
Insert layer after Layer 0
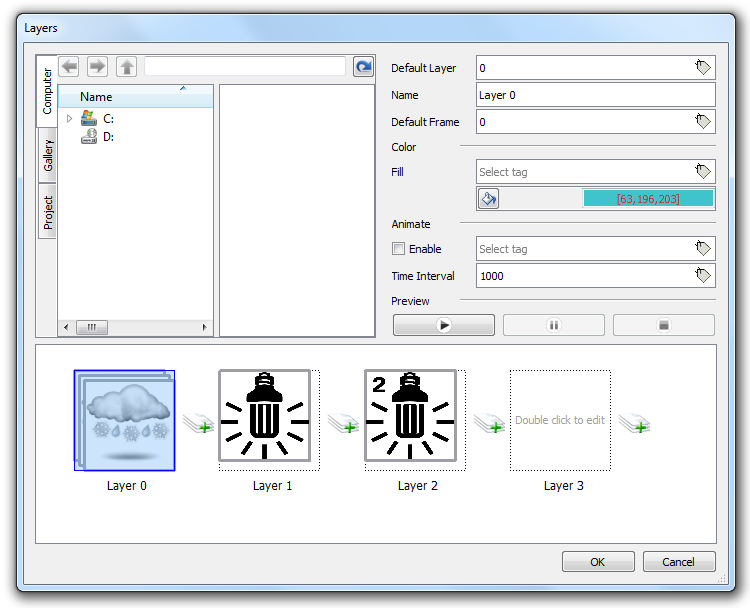pos(198,423)
